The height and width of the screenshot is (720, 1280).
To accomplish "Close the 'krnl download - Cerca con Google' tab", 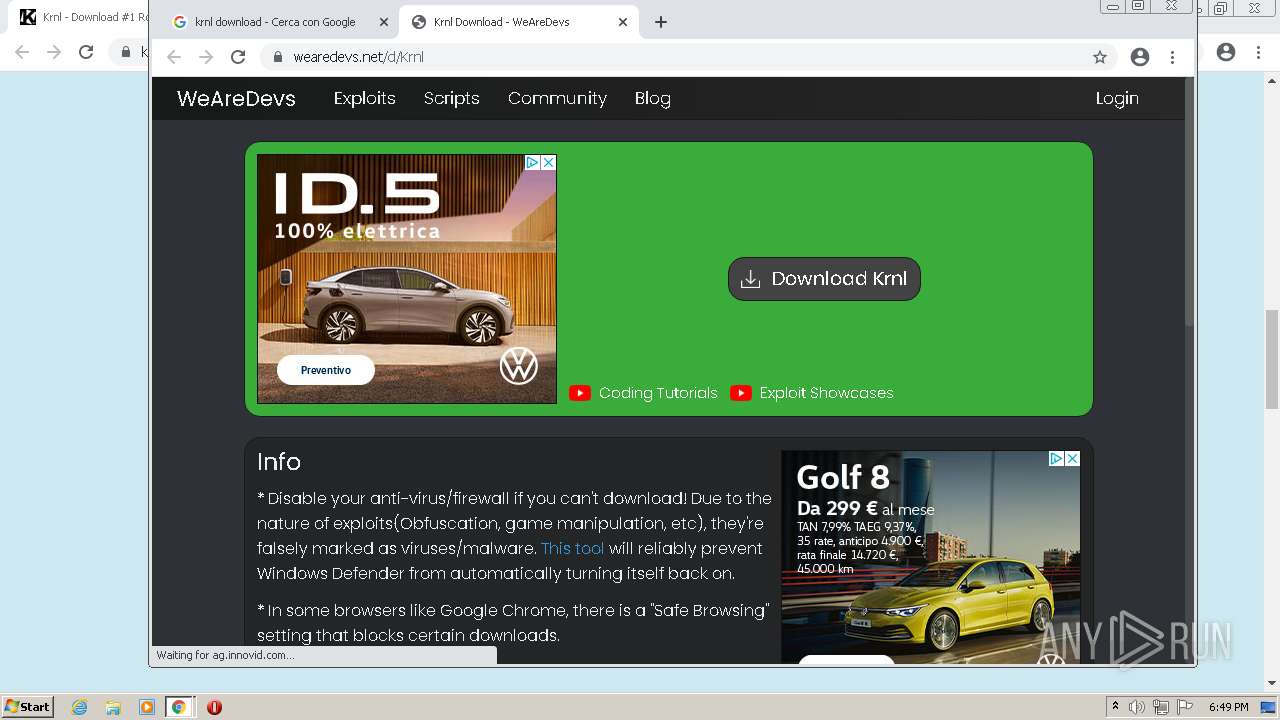I will (383, 22).
